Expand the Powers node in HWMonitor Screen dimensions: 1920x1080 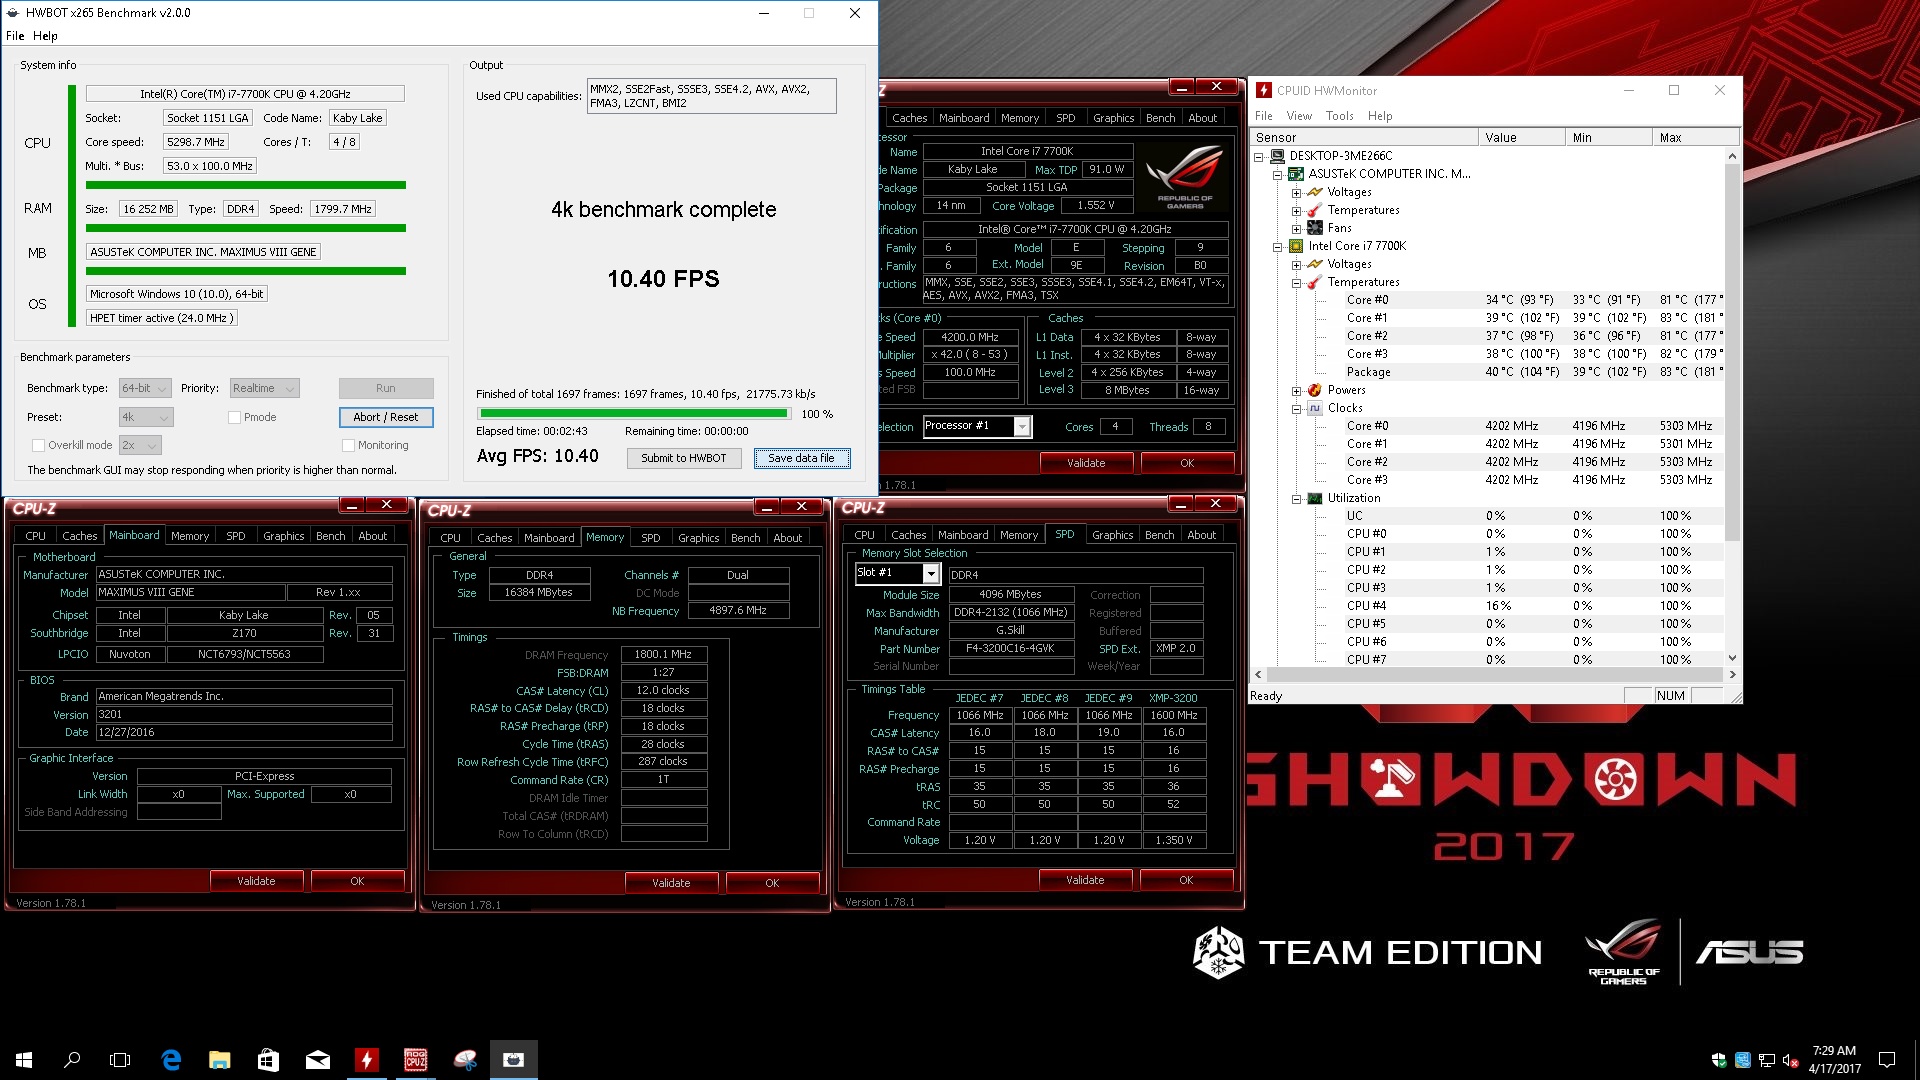(1297, 390)
